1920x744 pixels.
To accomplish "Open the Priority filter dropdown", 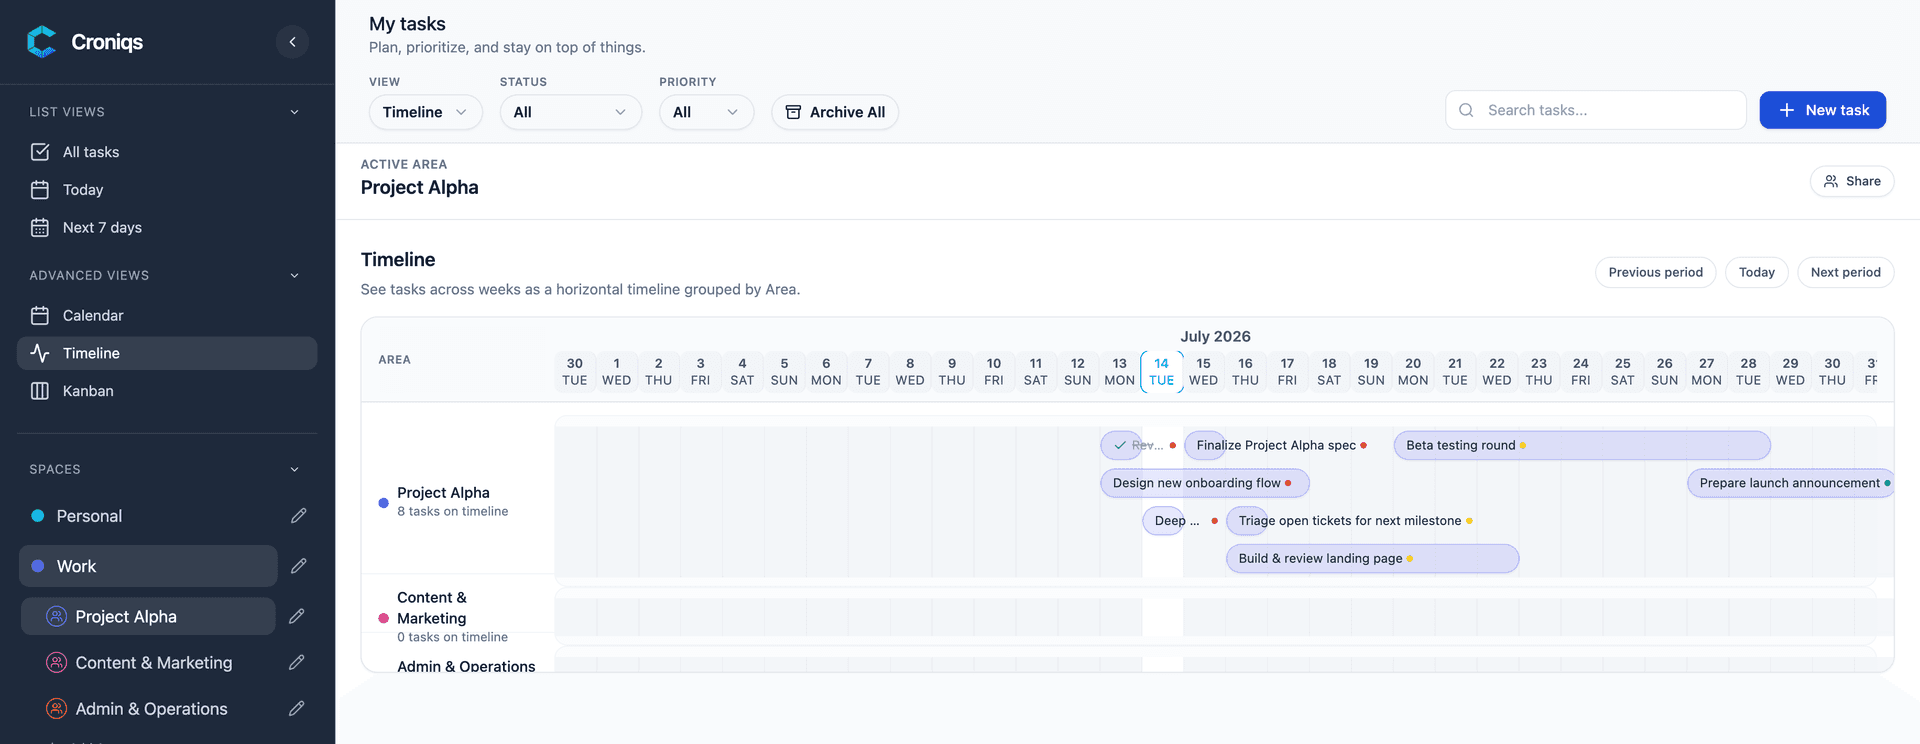I will tap(706, 112).
